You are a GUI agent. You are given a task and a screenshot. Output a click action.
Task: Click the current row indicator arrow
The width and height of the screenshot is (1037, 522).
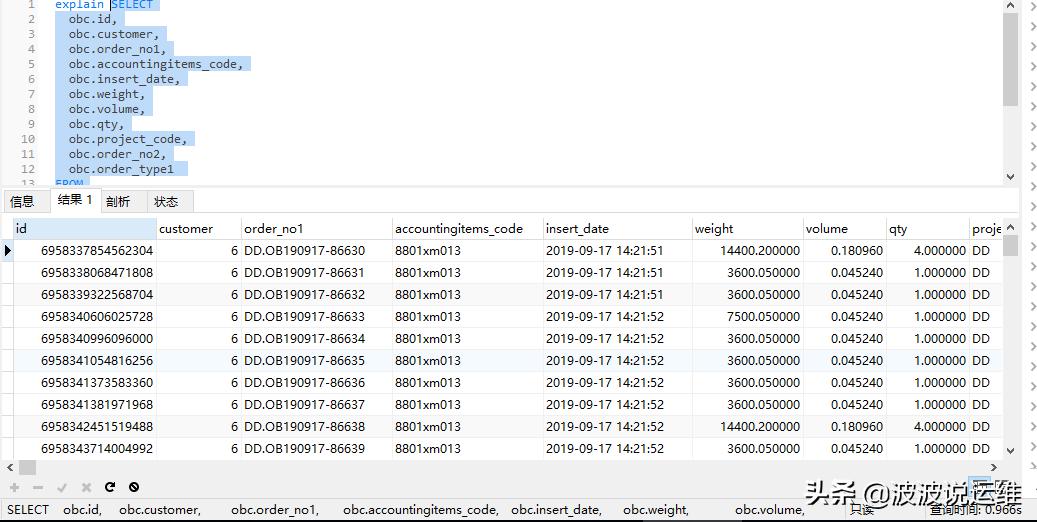(x=8, y=251)
